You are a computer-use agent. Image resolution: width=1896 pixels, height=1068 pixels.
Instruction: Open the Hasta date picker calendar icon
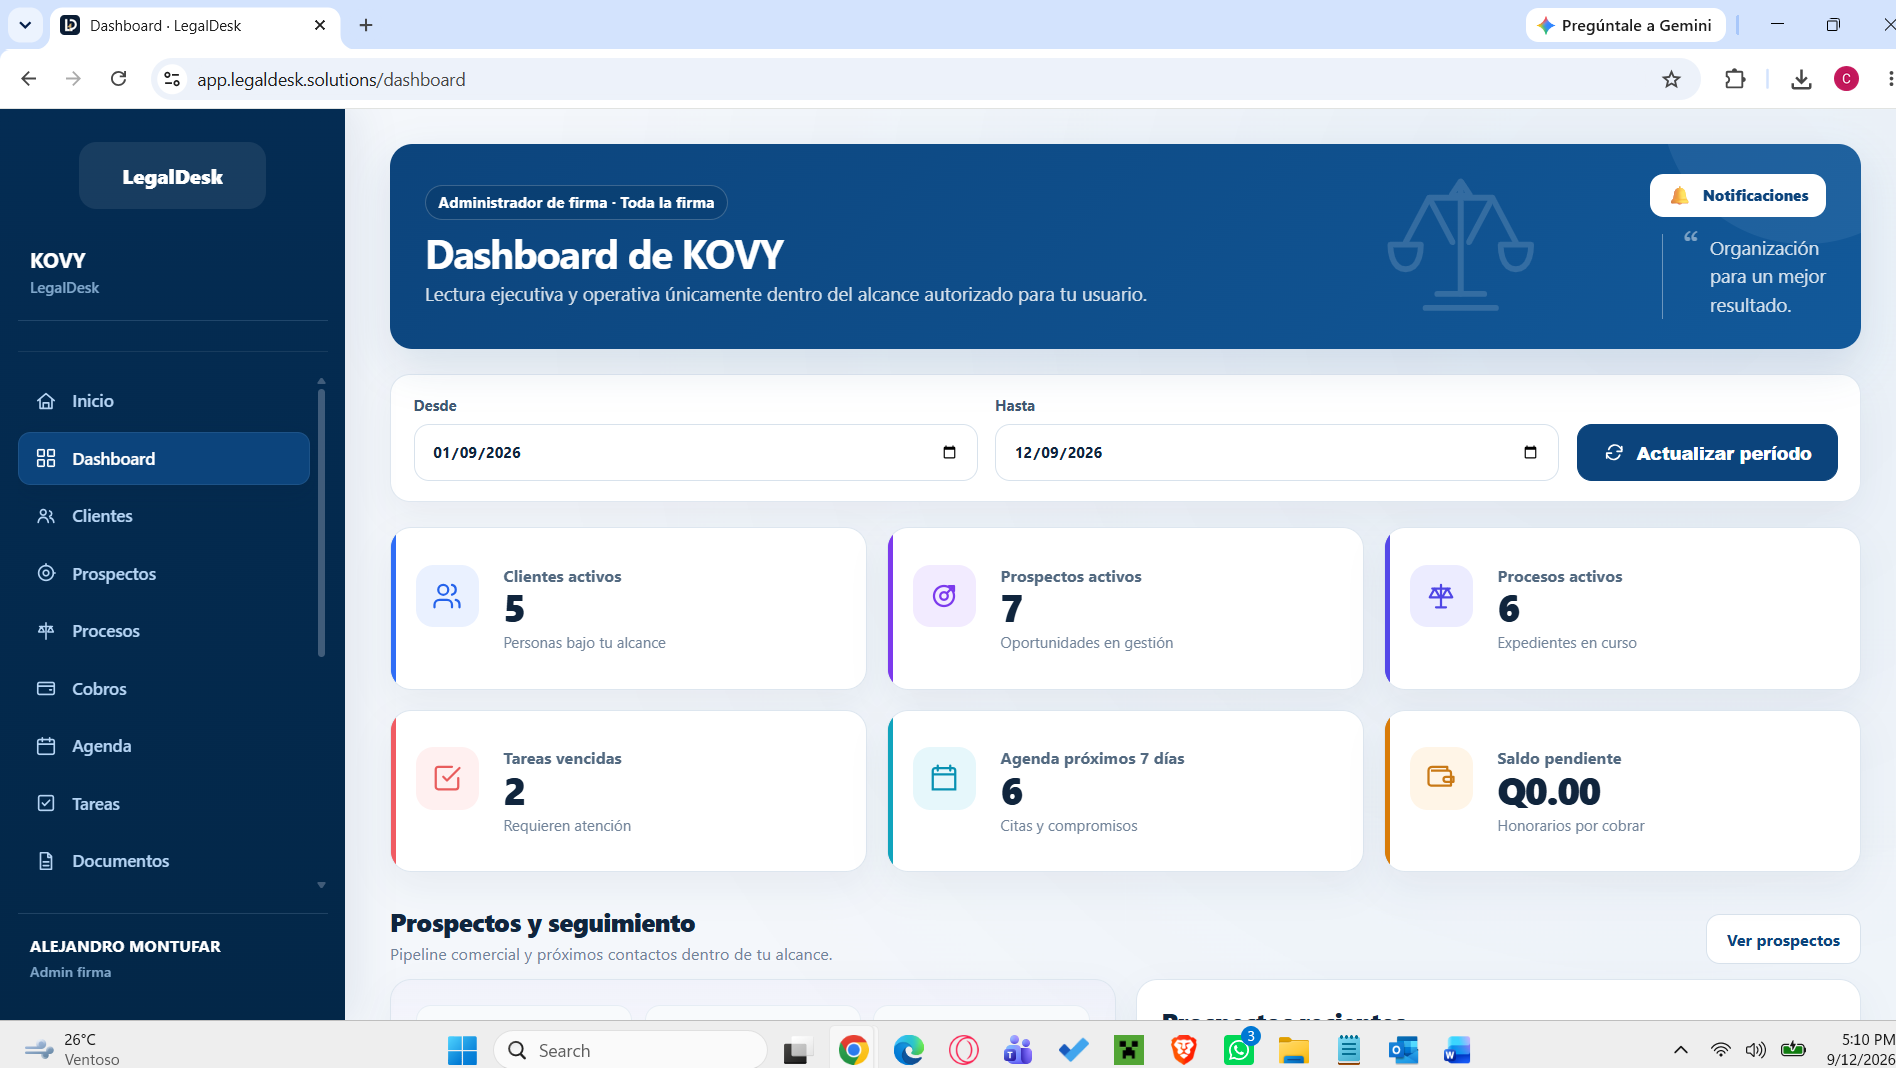1530,453
